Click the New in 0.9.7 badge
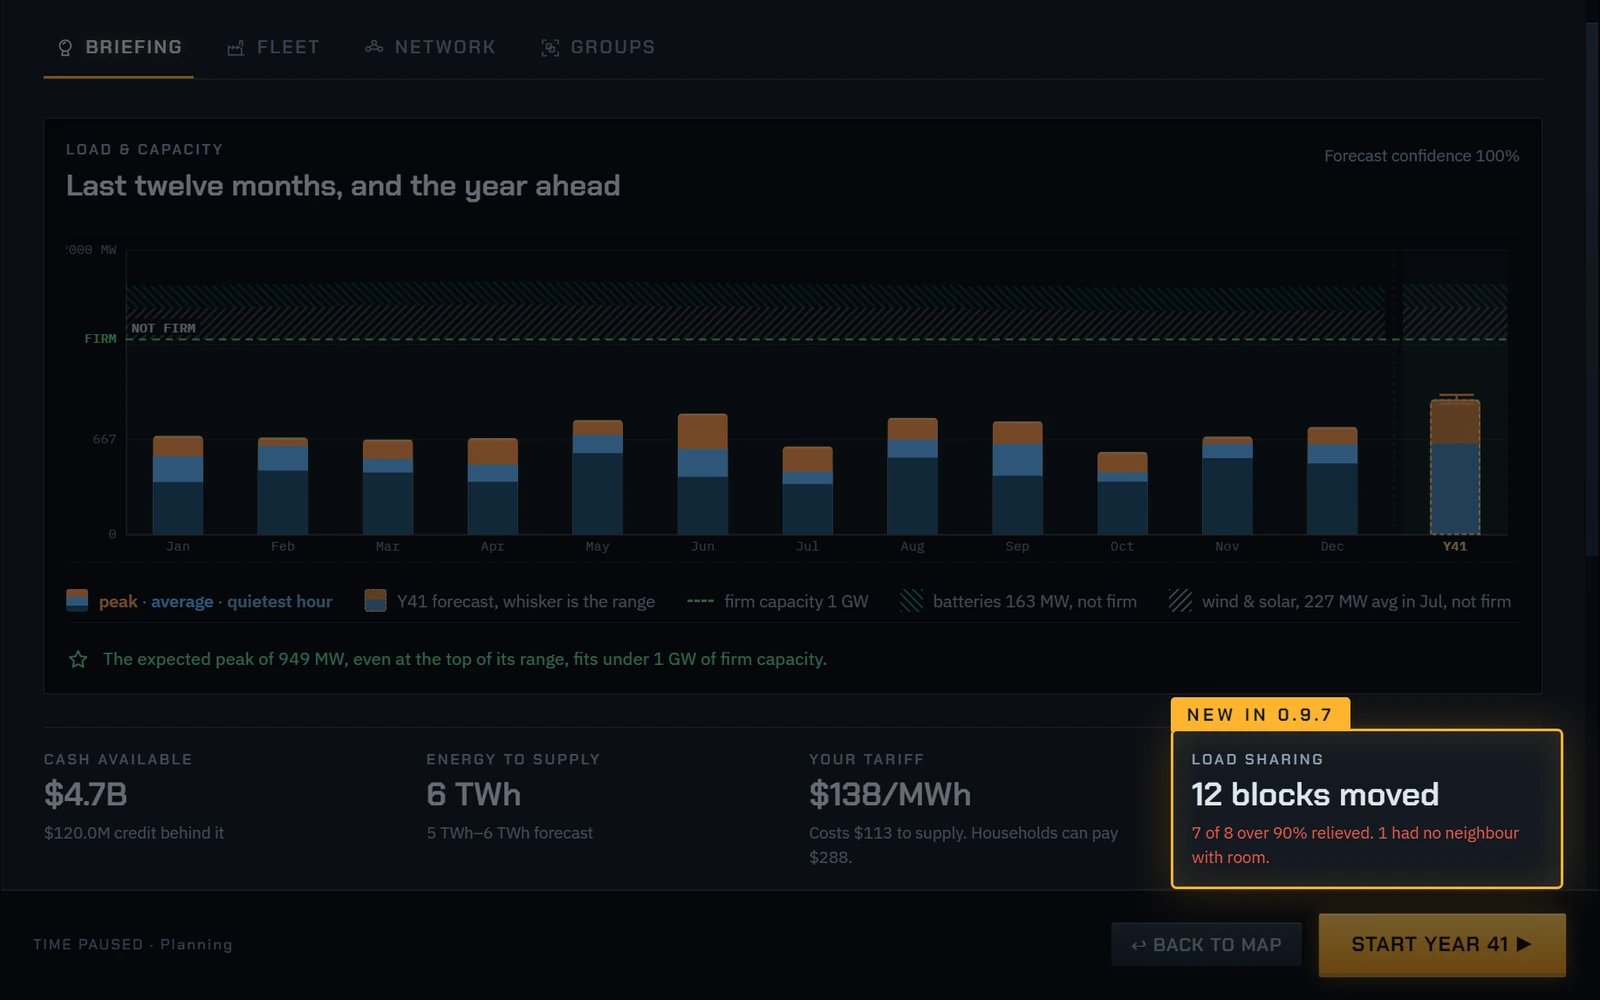This screenshot has height=1000, width=1600. (x=1260, y=714)
